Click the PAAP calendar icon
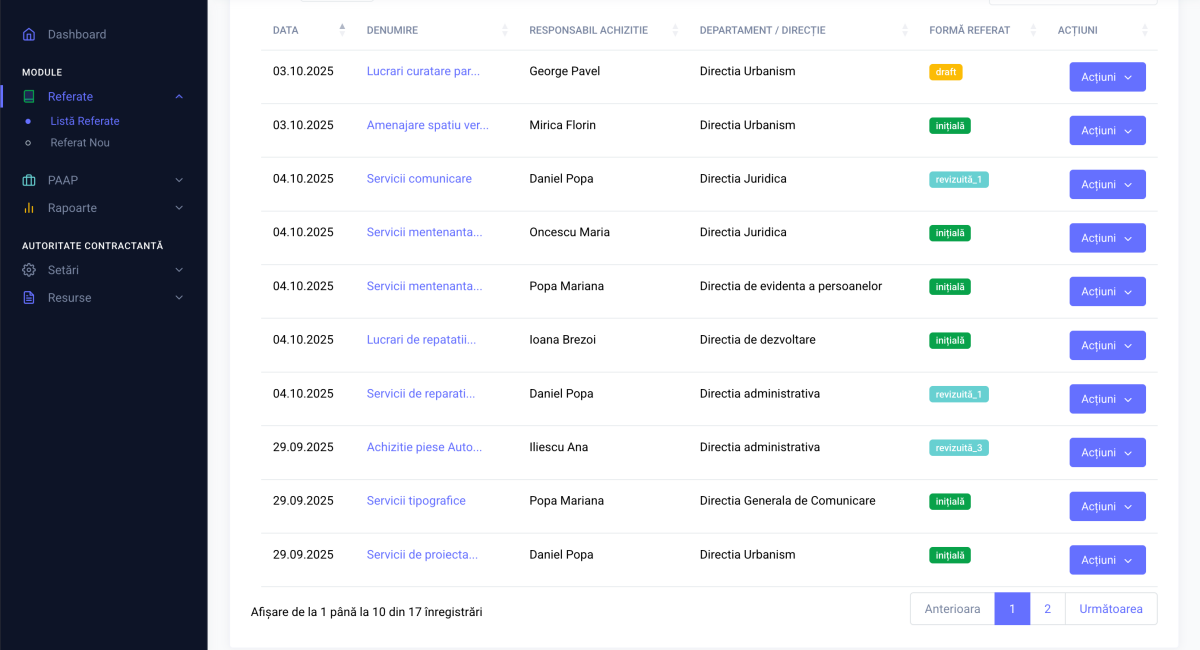1200x650 pixels. [x=29, y=180]
